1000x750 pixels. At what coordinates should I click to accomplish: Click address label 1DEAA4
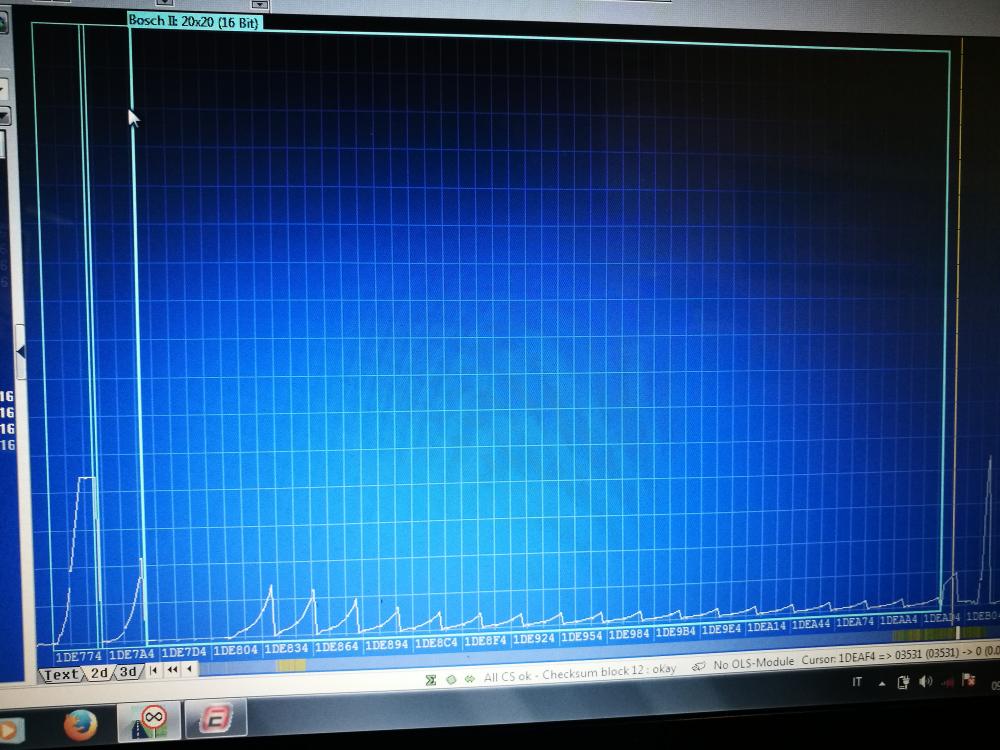[899, 619]
